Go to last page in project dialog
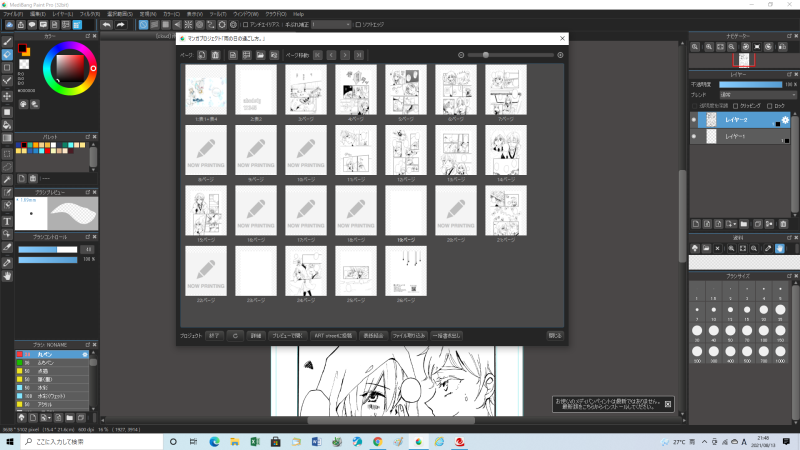The image size is (800, 450). click(359, 55)
